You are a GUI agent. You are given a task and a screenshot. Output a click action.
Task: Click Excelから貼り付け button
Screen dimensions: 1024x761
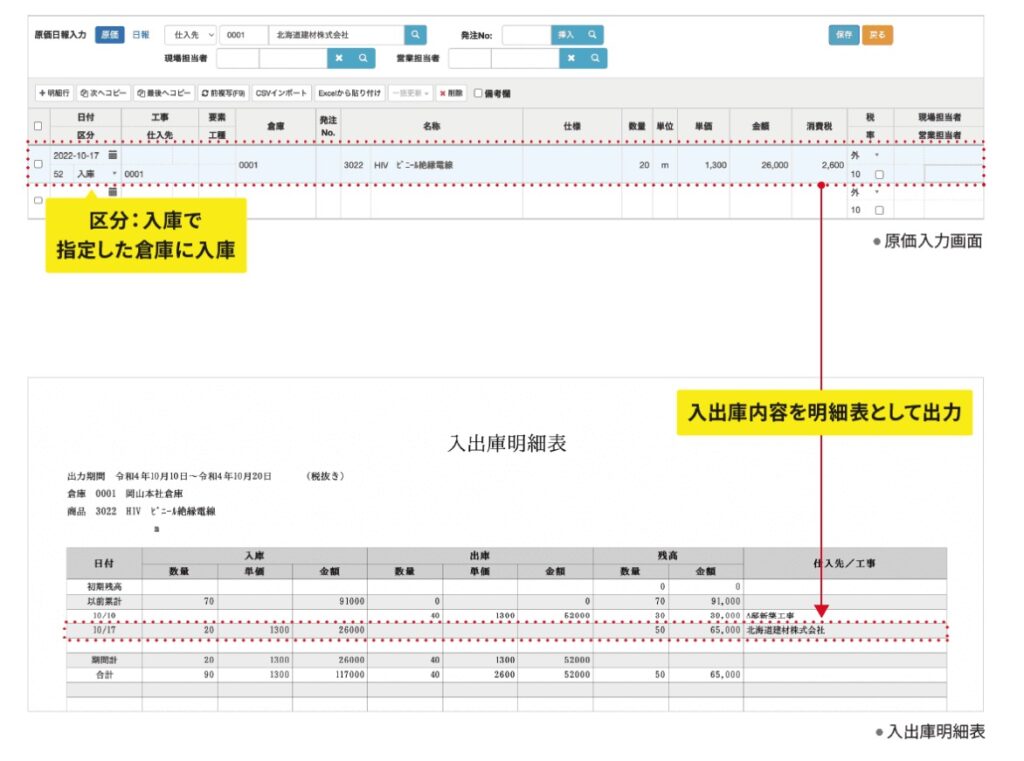click(x=349, y=93)
